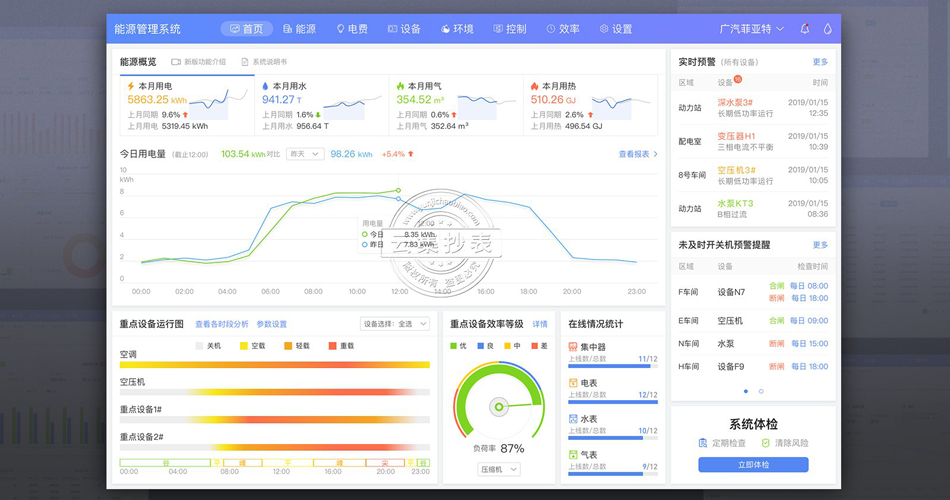Click the notification bell icon
The image size is (950, 500).
point(805,29)
